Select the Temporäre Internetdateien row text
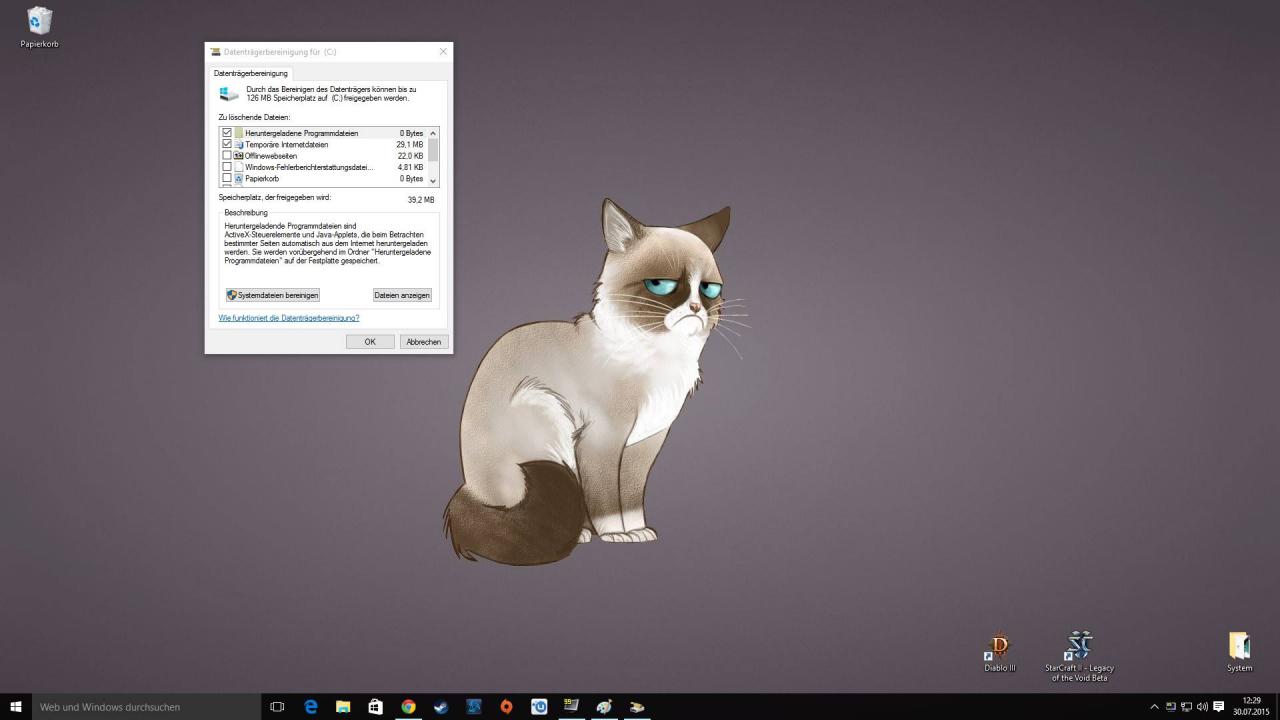 point(286,144)
